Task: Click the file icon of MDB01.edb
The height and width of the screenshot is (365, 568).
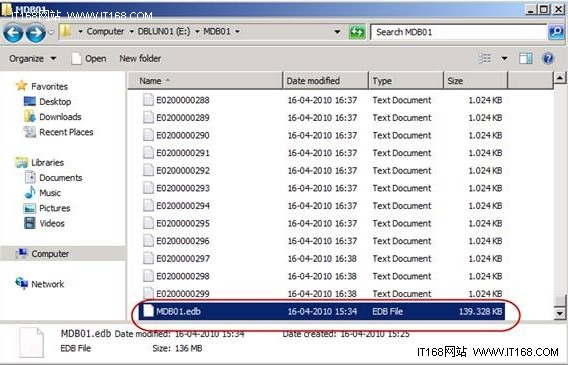Action: click(148, 311)
